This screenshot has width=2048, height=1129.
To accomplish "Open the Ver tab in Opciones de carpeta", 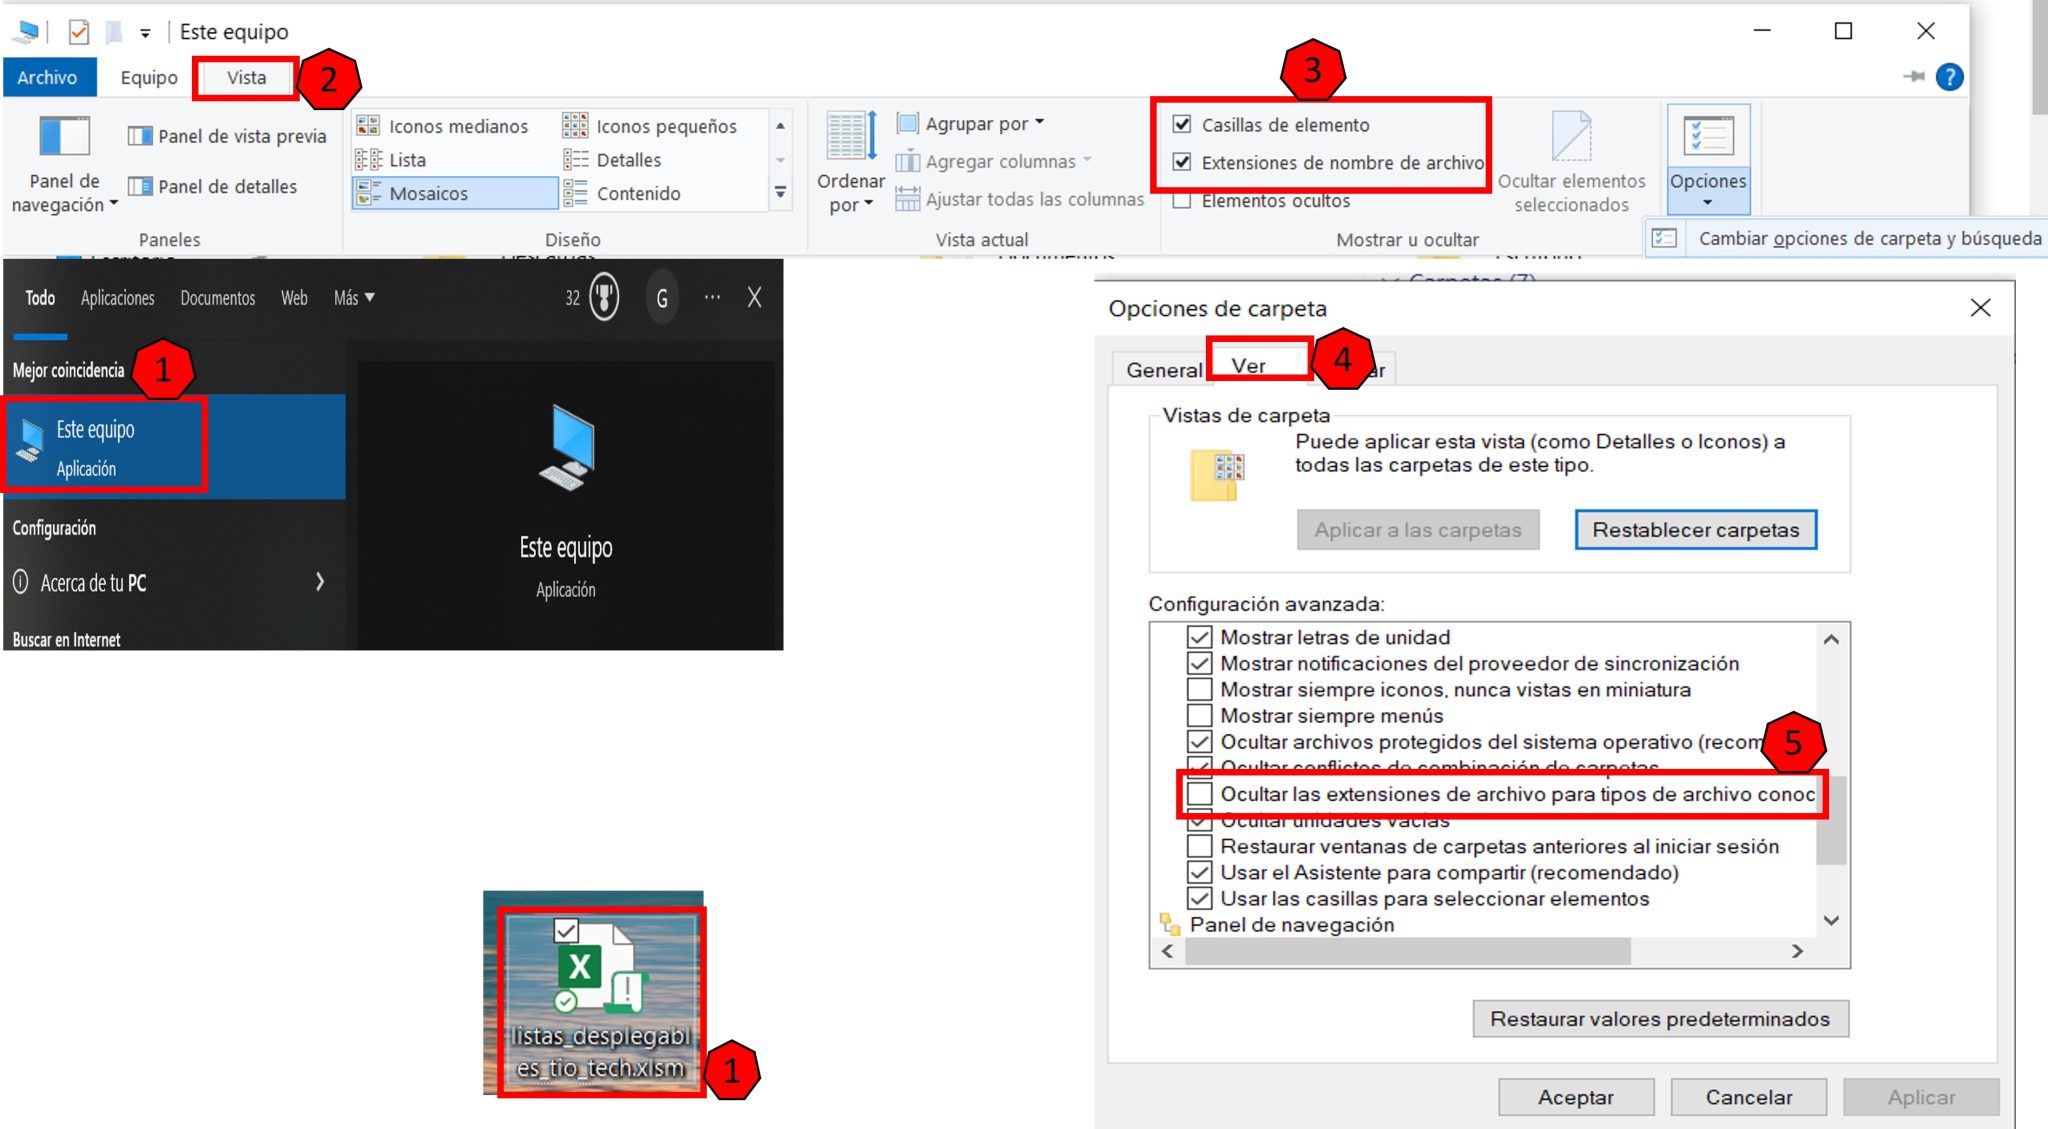I will click(x=1249, y=366).
